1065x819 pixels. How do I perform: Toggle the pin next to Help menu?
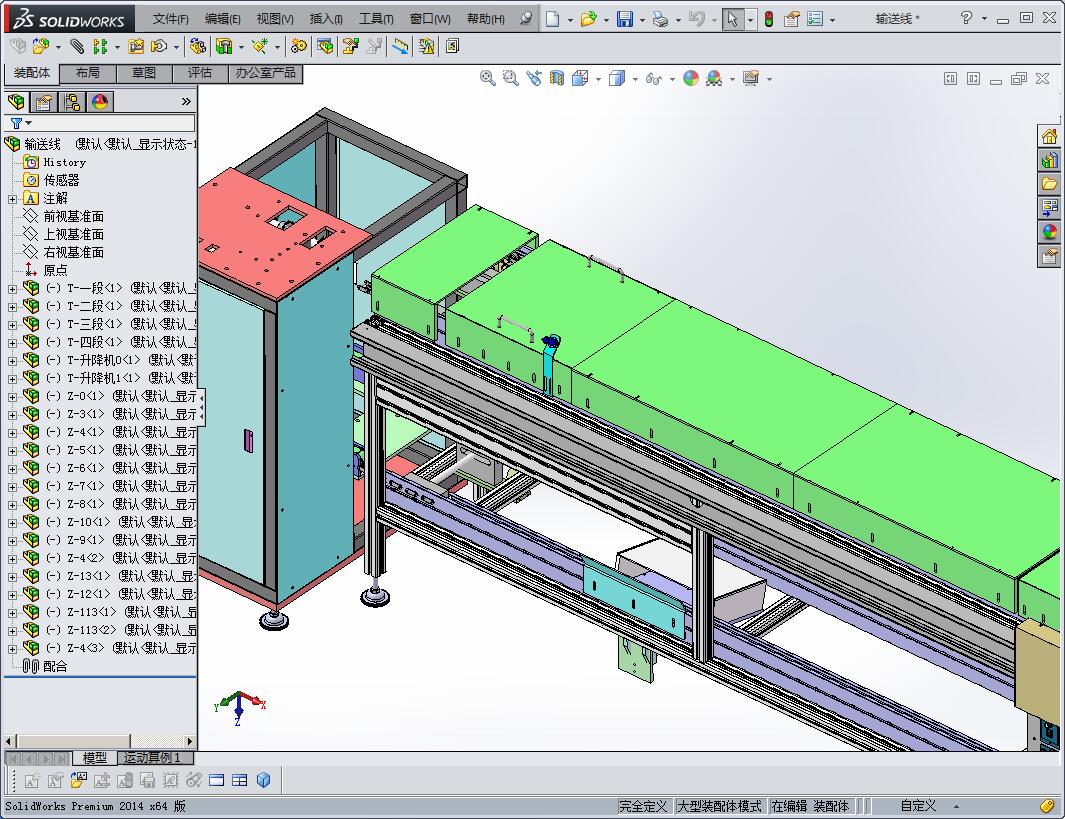pyautogui.click(x=525, y=19)
